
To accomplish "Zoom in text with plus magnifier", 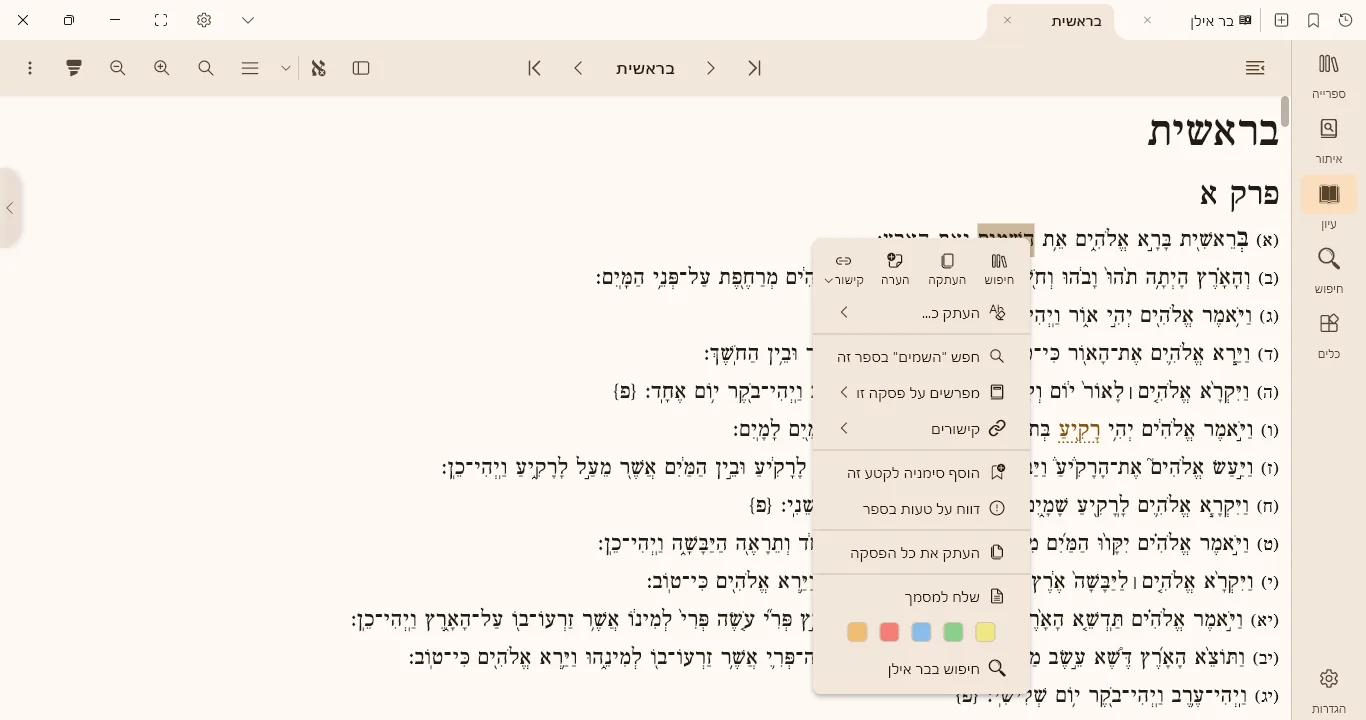I will tap(162, 68).
